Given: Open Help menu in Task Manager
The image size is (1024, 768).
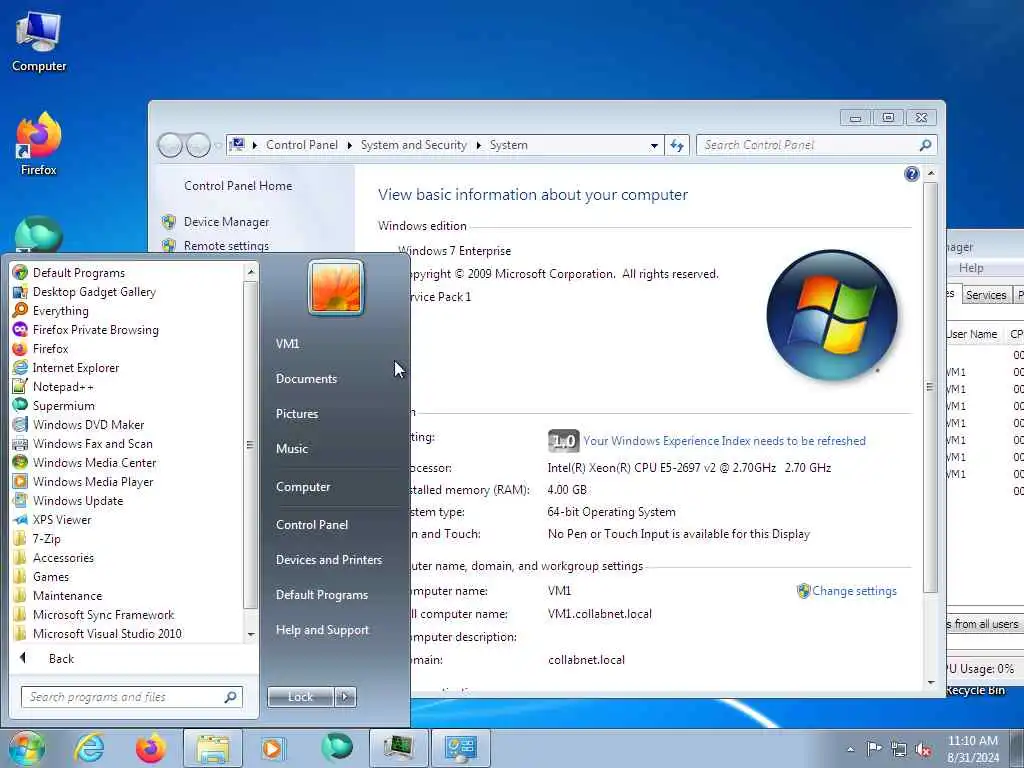Looking at the screenshot, I should [x=970, y=268].
